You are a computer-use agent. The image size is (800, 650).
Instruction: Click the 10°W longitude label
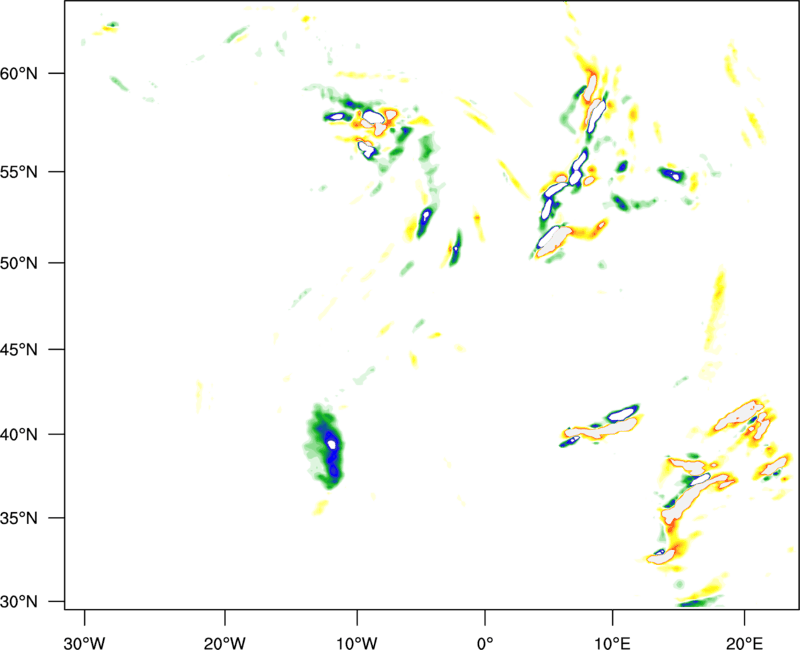[x=357, y=643]
